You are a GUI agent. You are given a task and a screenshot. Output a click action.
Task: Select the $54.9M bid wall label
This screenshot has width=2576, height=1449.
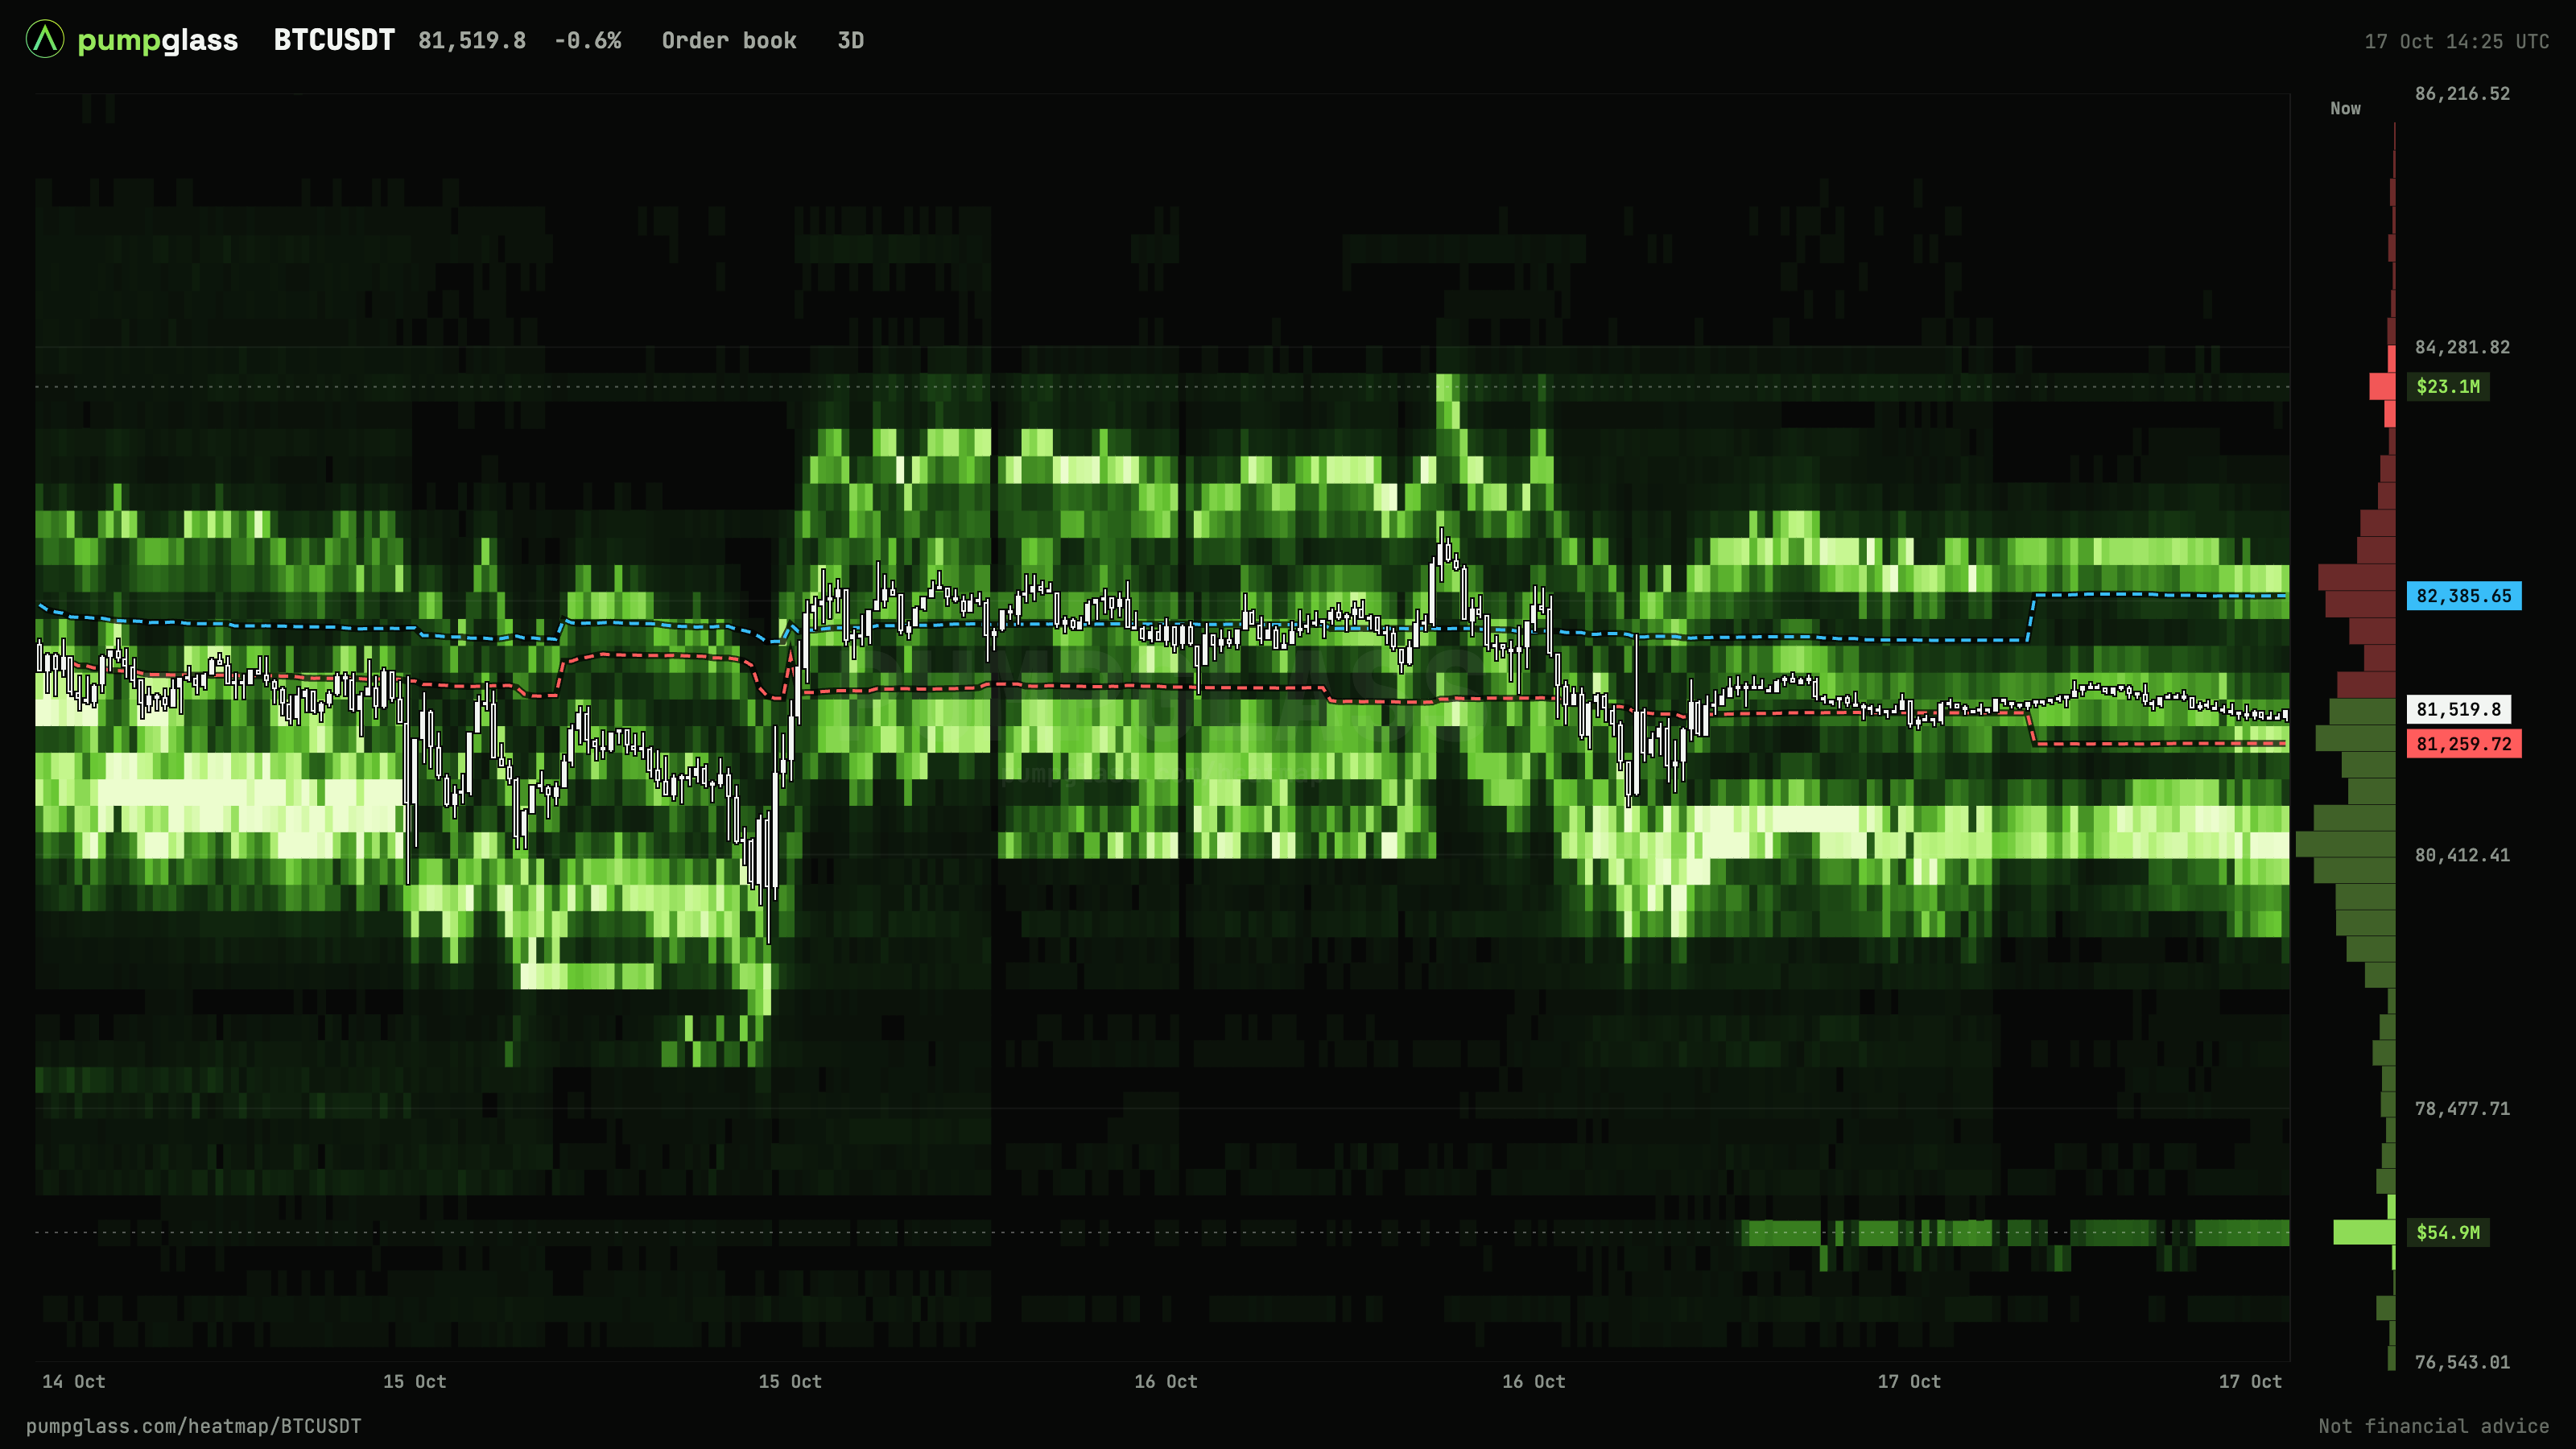(2448, 1232)
